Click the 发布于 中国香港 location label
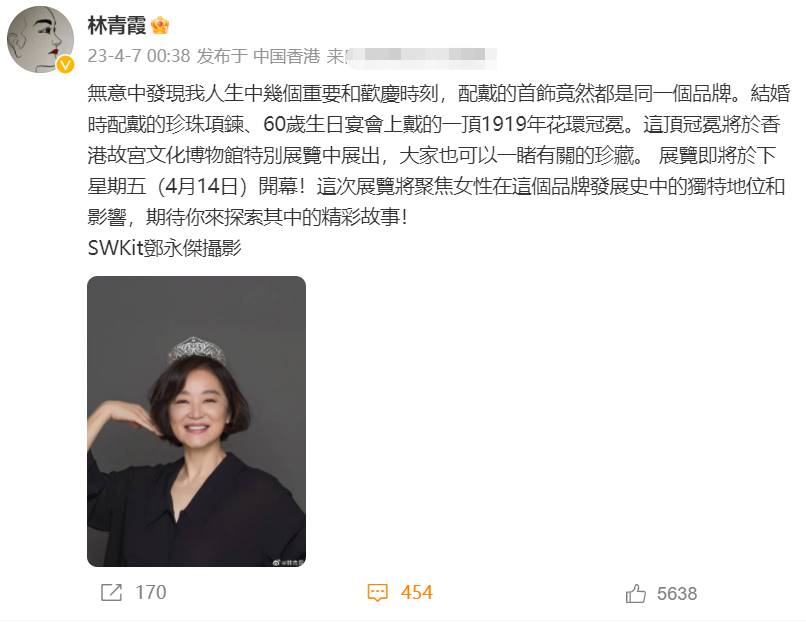This screenshot has height=623, width=806. 259,56
